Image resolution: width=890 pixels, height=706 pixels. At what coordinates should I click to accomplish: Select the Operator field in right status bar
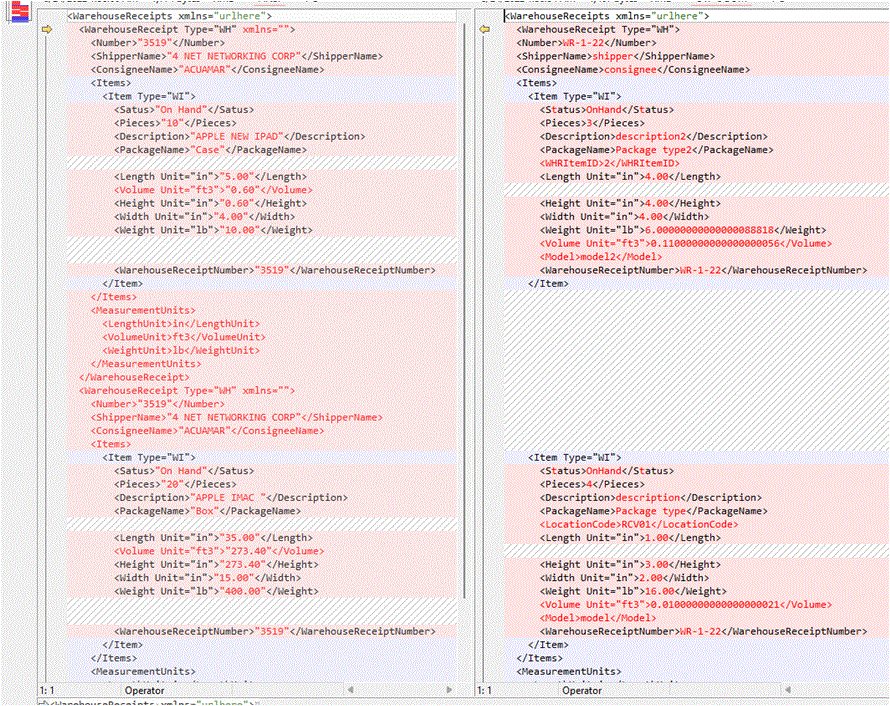(x=583, y=690)
